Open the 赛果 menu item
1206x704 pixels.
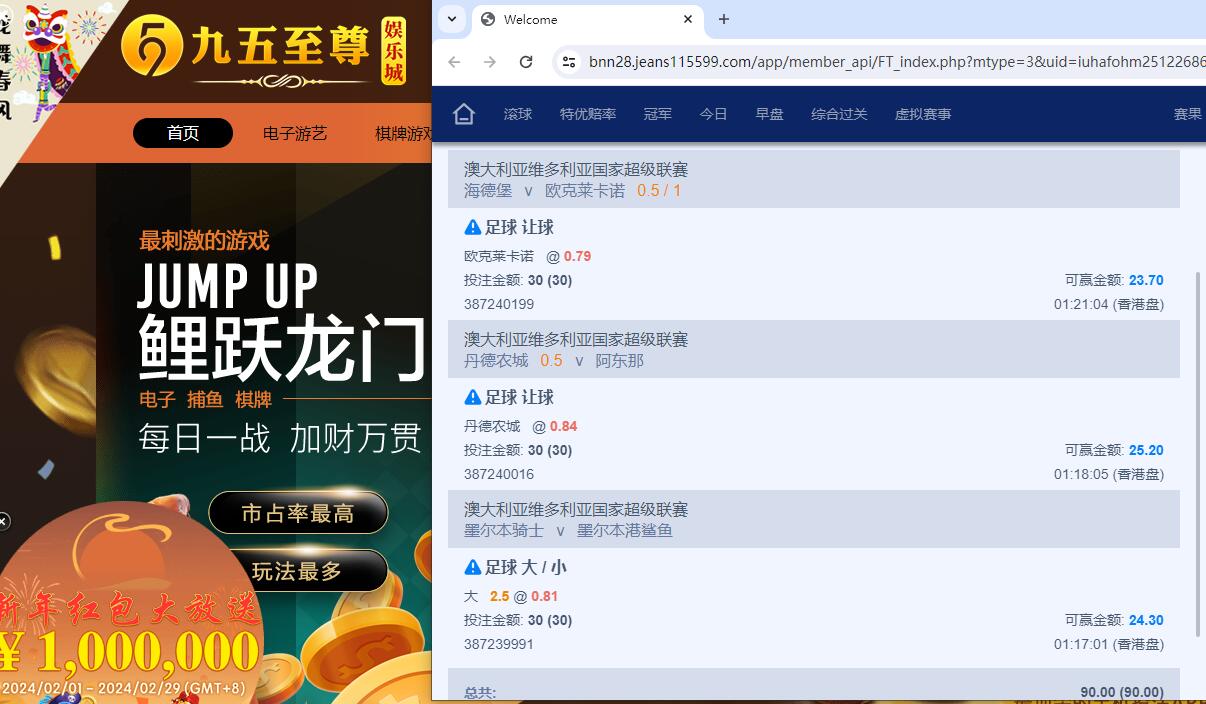pos(1188,114)
